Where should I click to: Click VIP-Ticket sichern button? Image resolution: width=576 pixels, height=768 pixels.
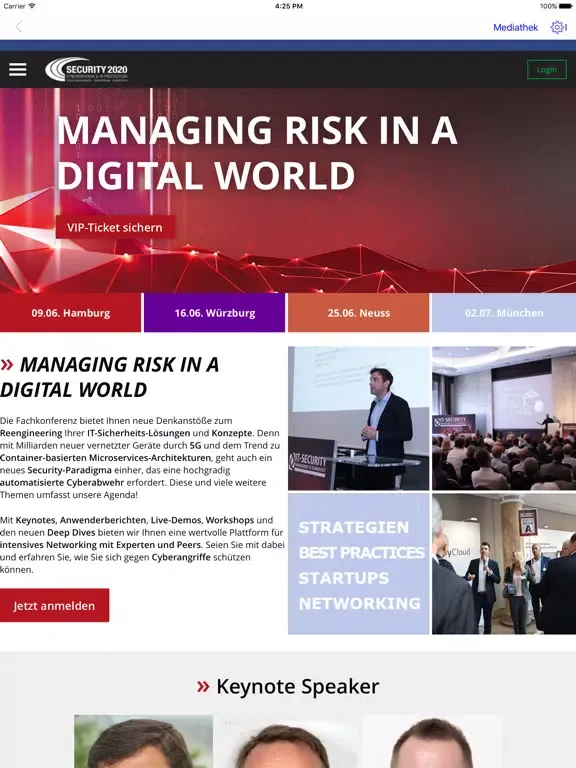pos(115,227)
